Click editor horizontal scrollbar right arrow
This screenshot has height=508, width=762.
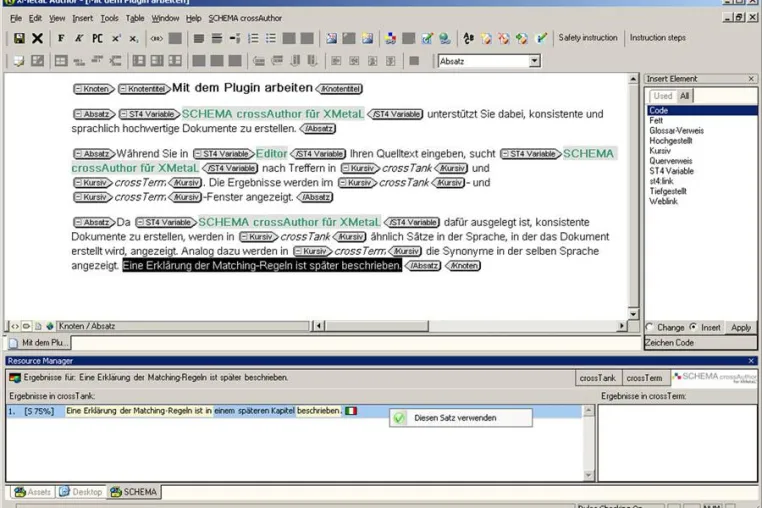point(622,326)
